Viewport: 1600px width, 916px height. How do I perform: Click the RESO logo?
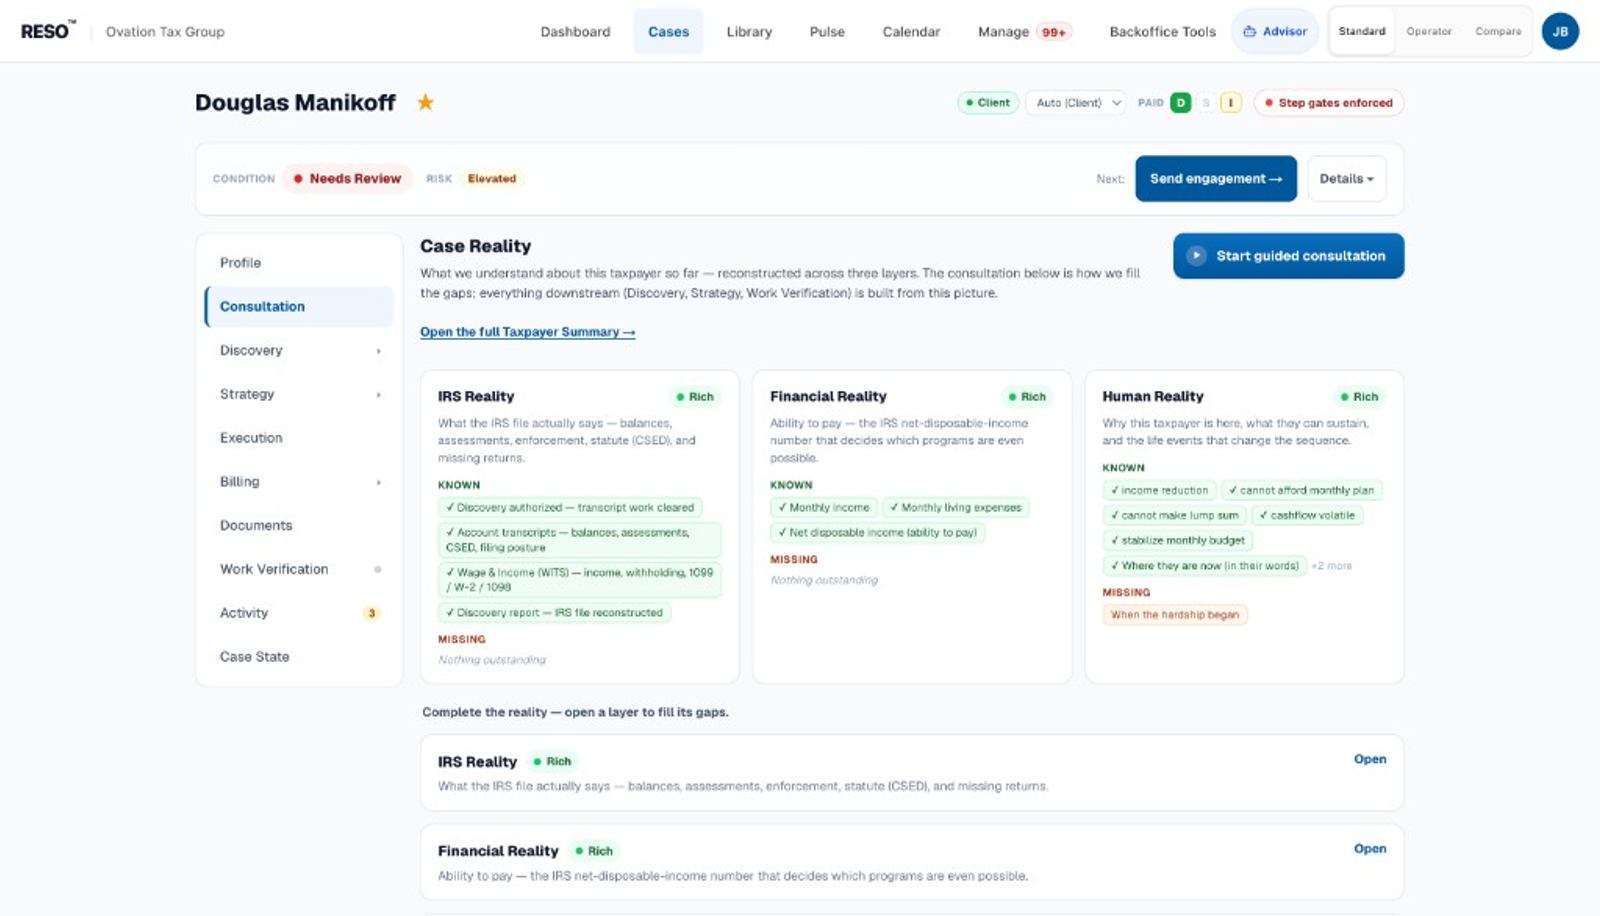coord(48,31)
